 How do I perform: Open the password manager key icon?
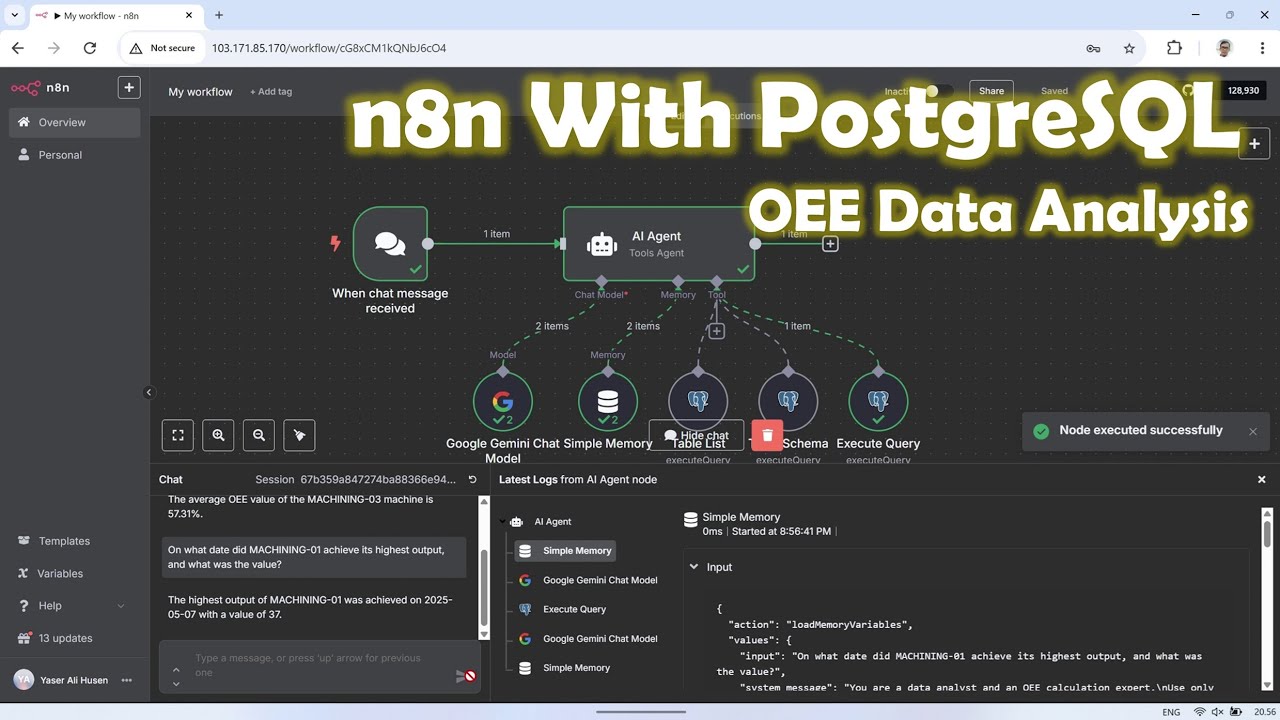1093,48
